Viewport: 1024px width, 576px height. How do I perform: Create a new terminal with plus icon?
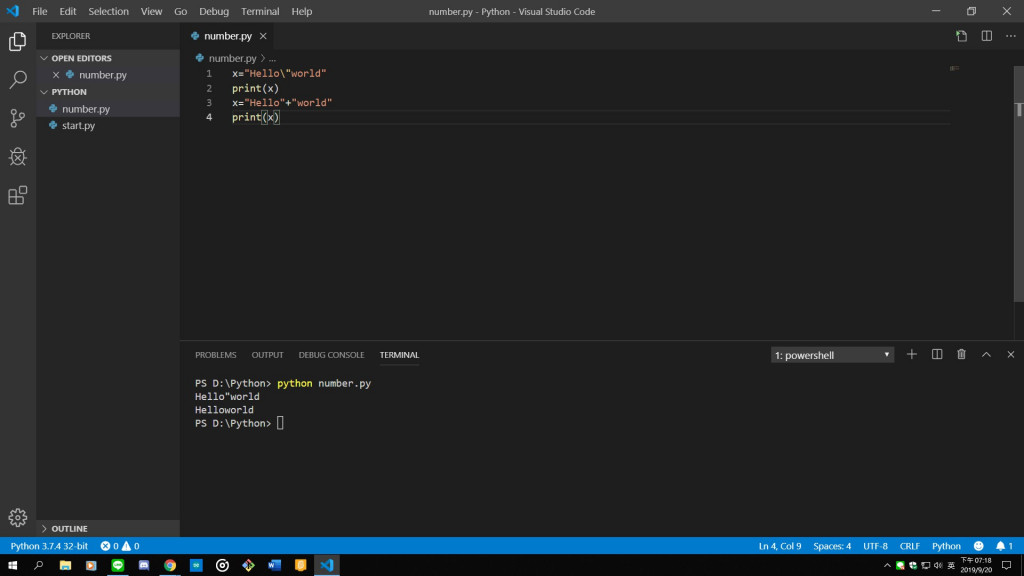[x=912, y=355]
